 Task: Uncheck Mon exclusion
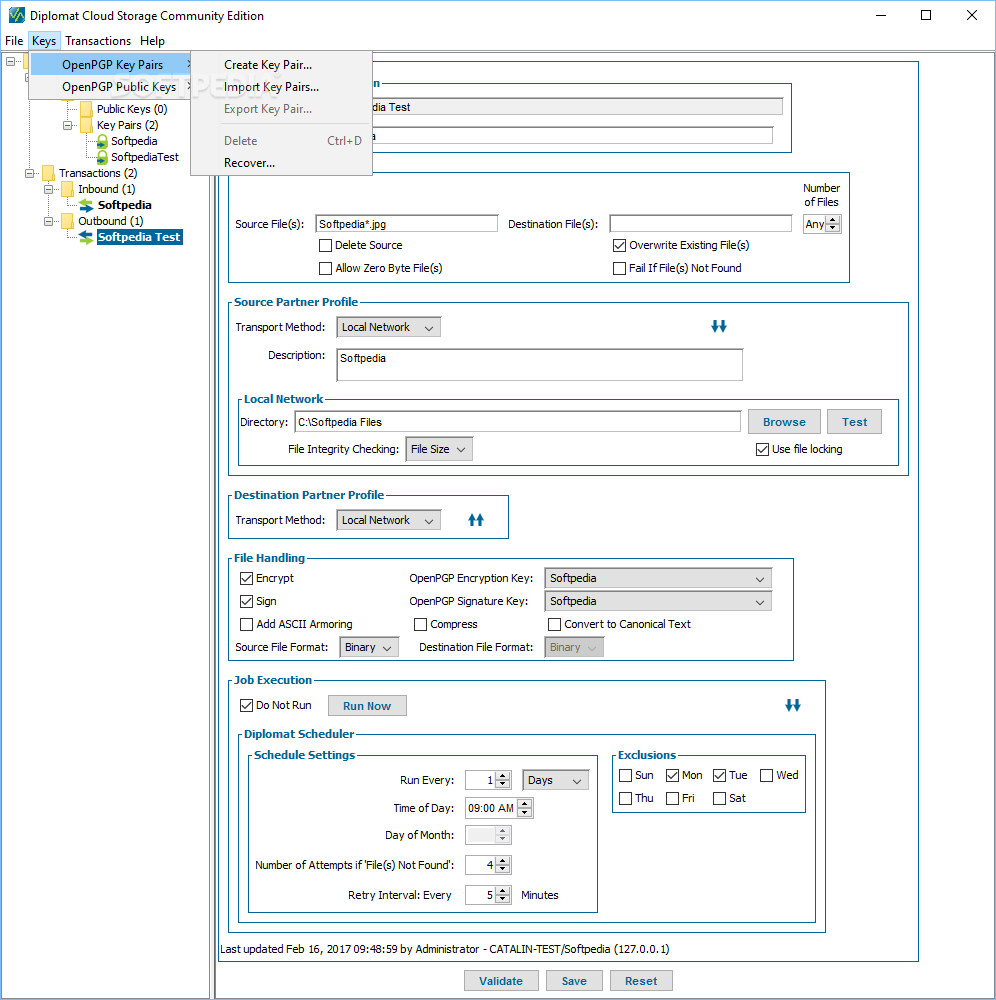672,775
